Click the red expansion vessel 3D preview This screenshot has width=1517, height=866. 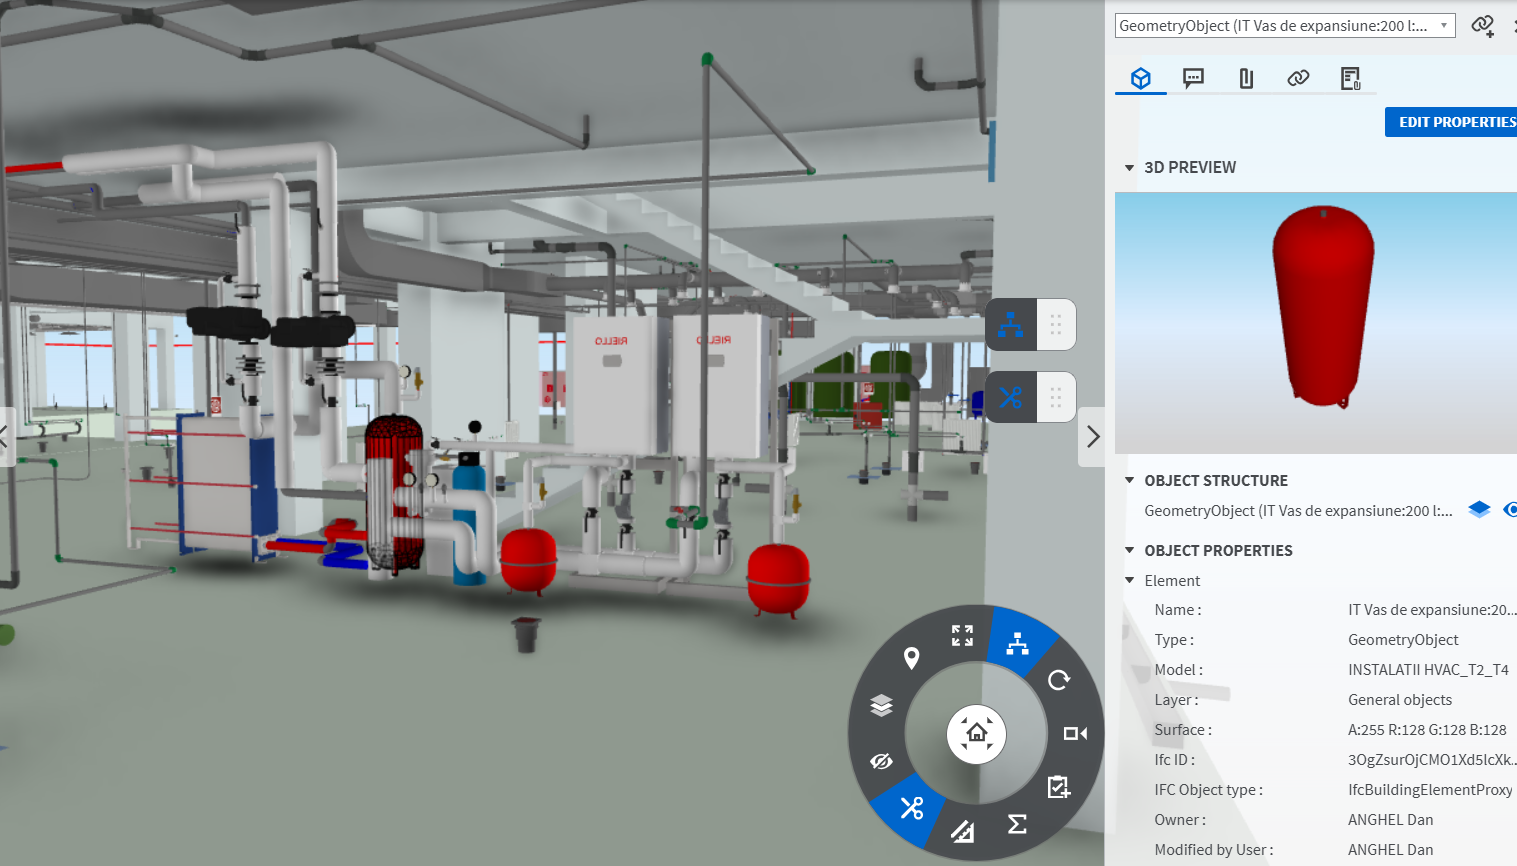(x=1322, y=305)
